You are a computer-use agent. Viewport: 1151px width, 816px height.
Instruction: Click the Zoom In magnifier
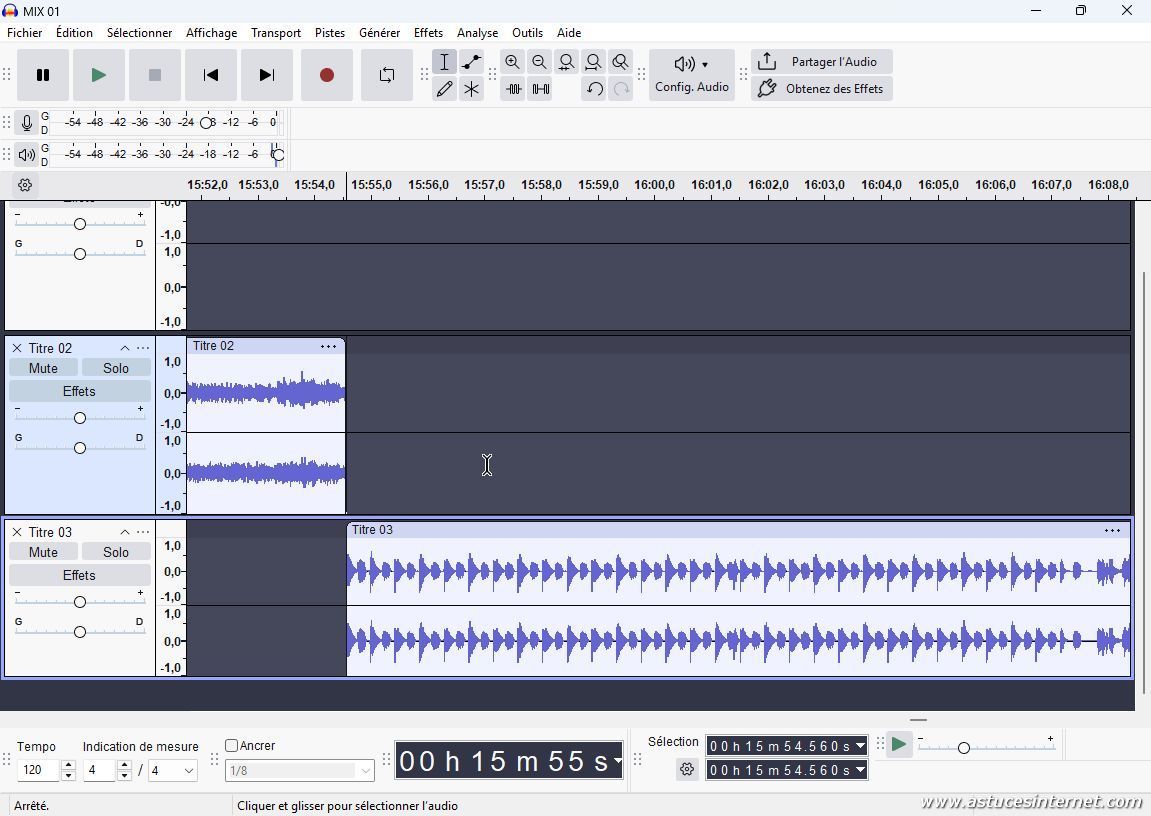[x=512, y=62]
